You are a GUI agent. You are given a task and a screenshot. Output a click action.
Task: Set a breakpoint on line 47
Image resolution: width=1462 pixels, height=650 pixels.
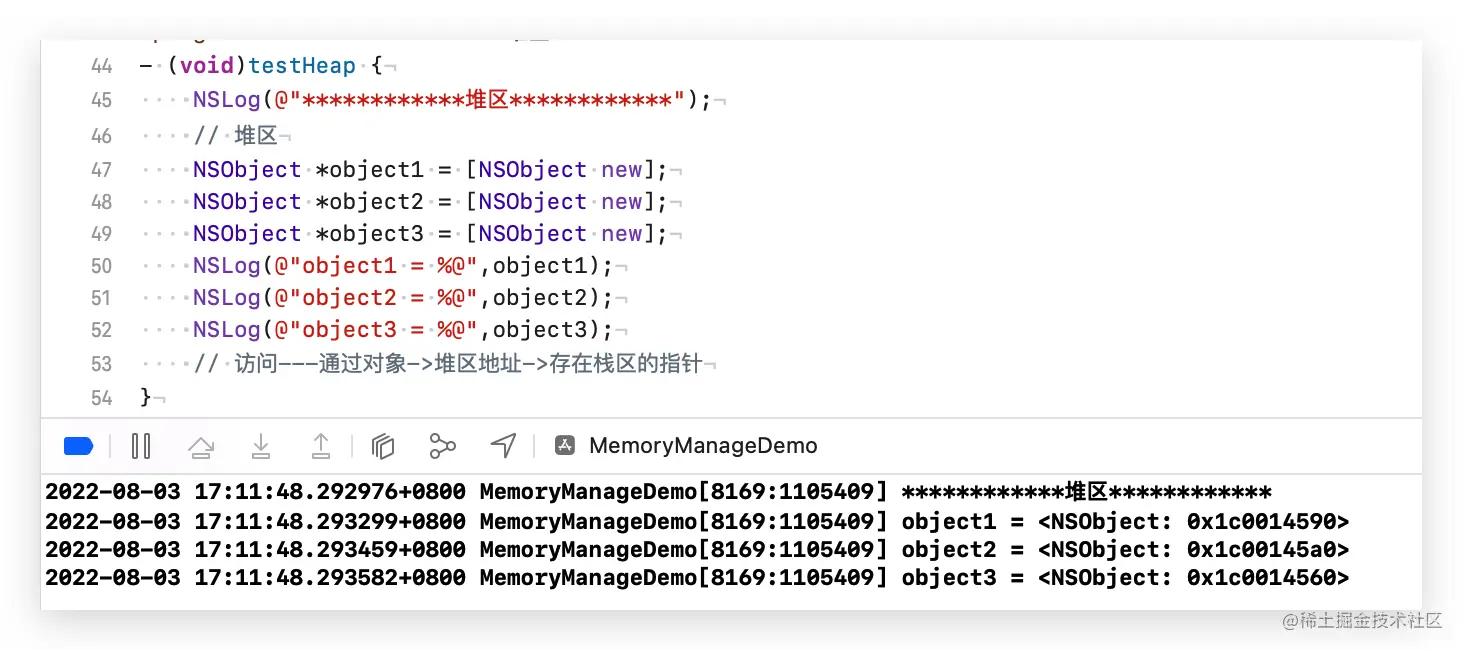click(x=101, y=169)
